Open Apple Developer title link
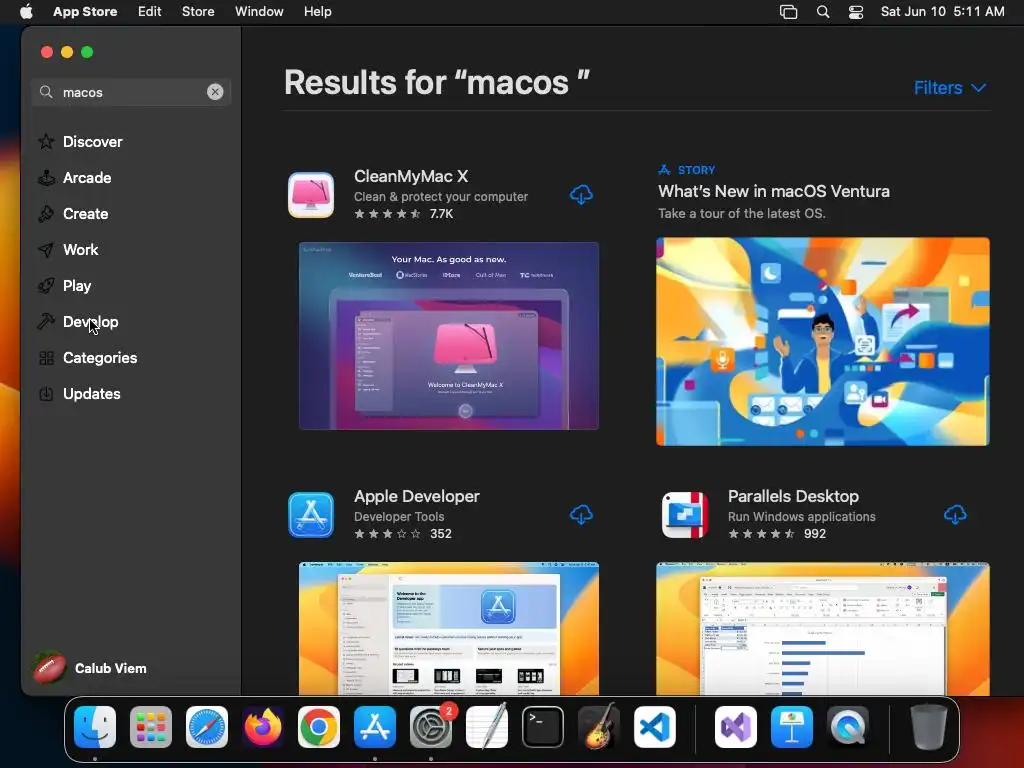Viewport: 1024px width, 768px height. [417, 496]
